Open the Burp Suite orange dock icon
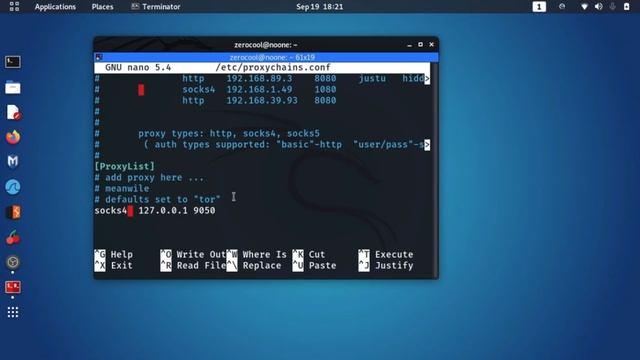640x360 pixels. (x=13, y=212)
